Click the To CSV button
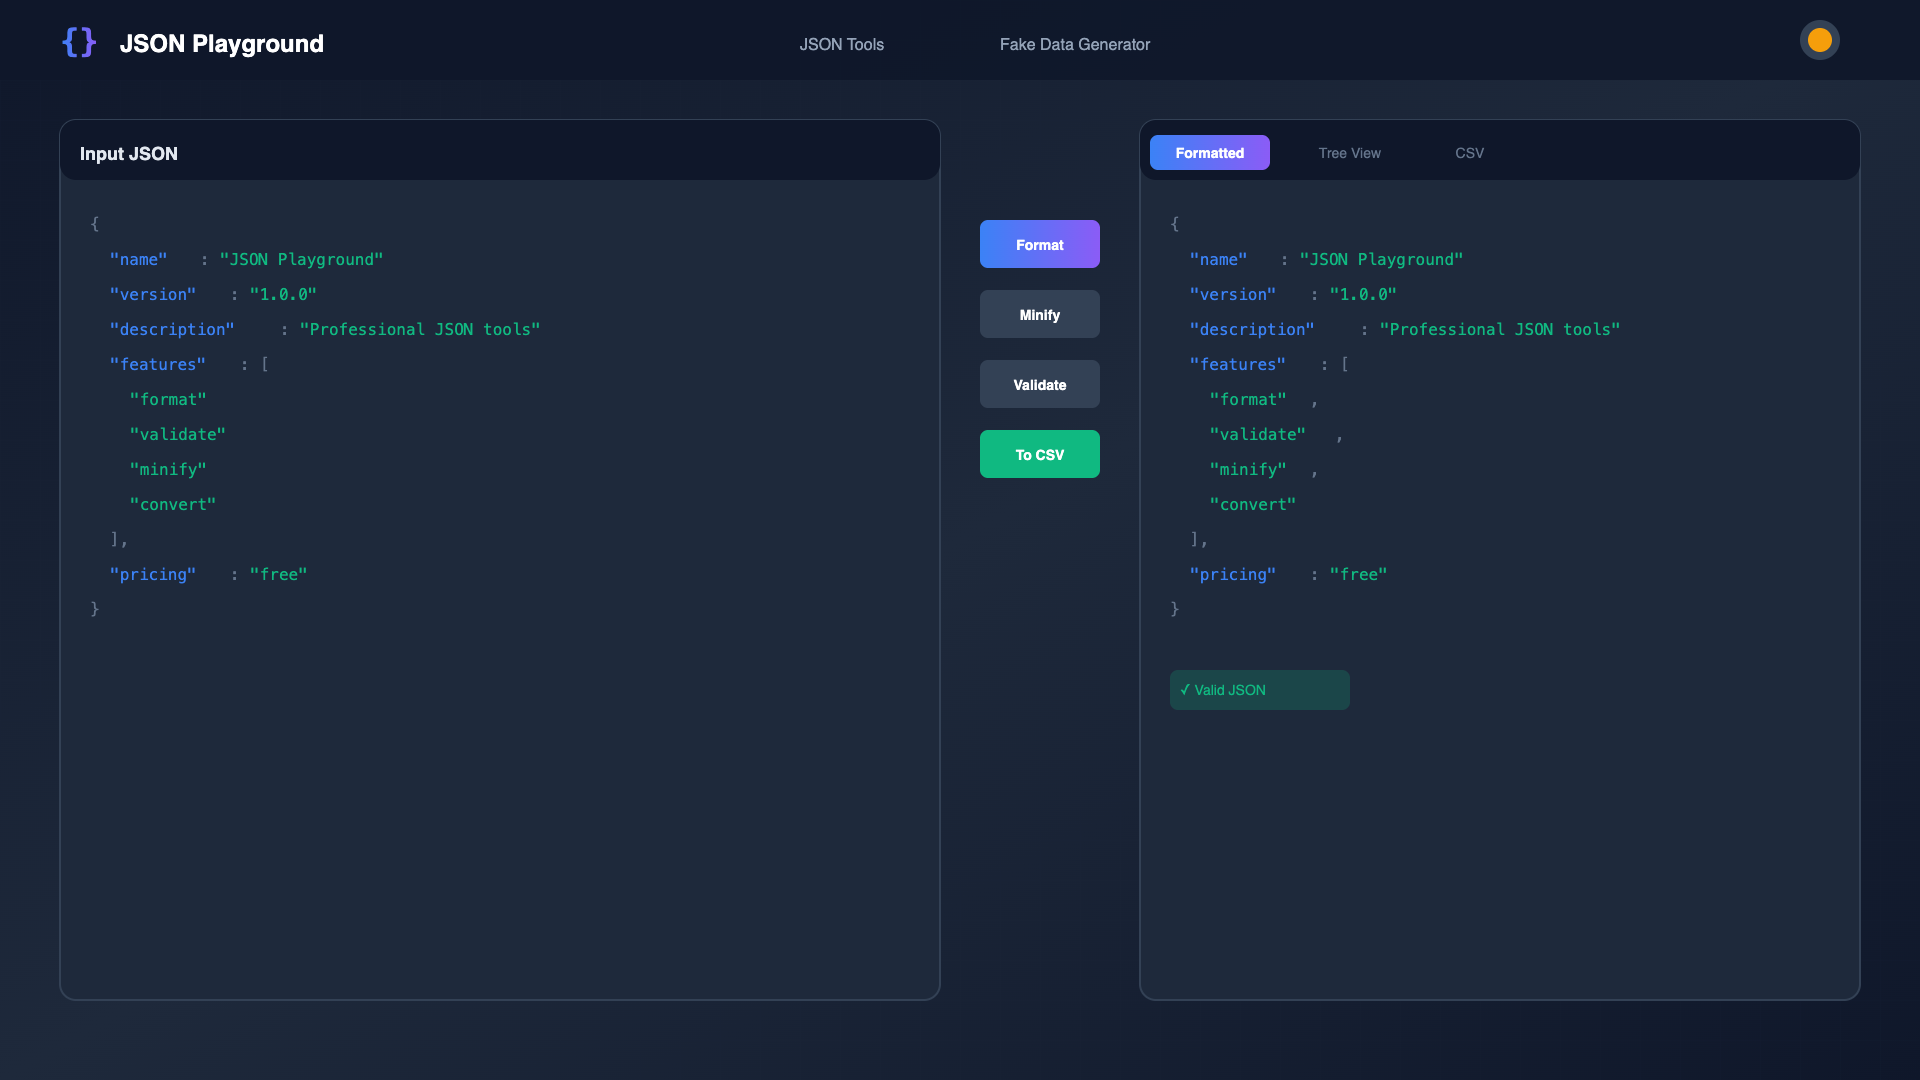This screenshot has width=1920, height=1080. 1039,454
